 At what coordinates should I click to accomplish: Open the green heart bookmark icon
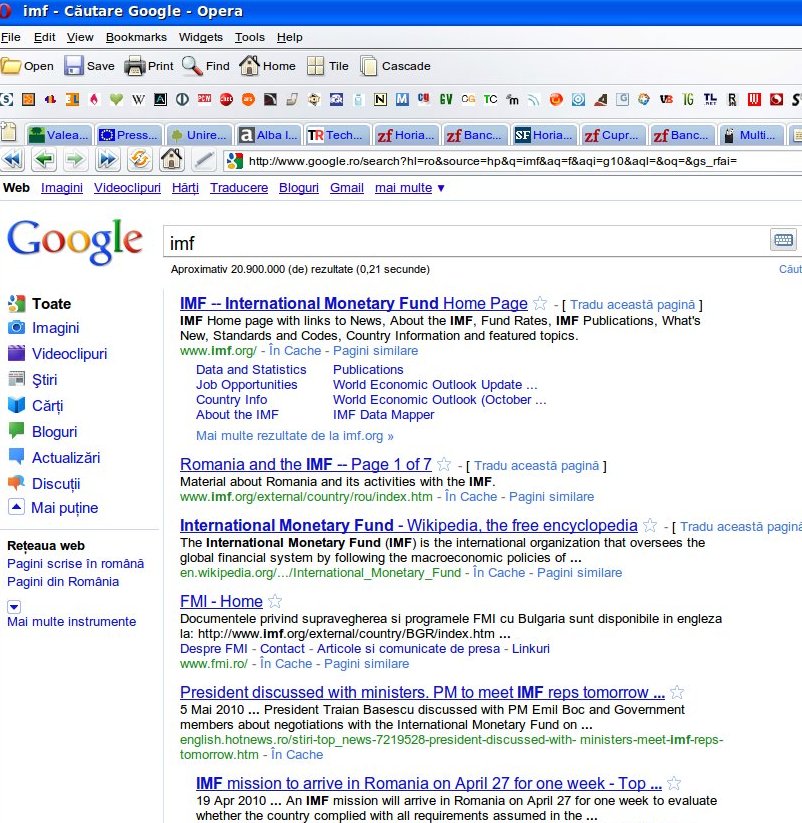(116, 99)
